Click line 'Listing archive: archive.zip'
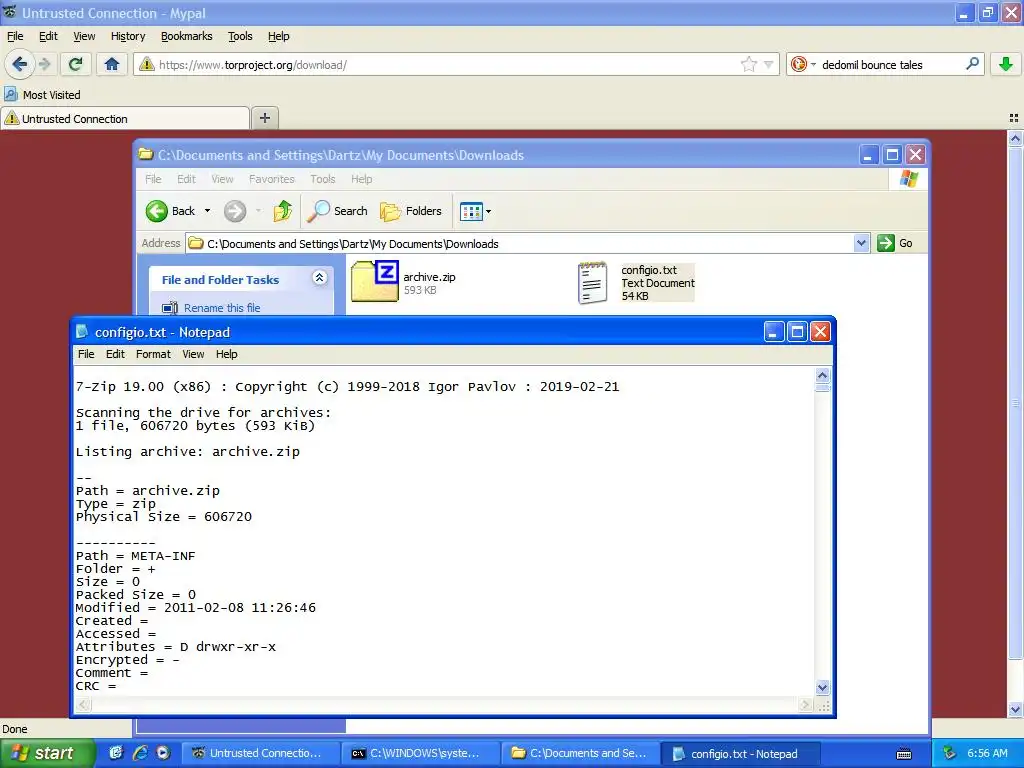The image size is (1024, 768). click(187, 451)
